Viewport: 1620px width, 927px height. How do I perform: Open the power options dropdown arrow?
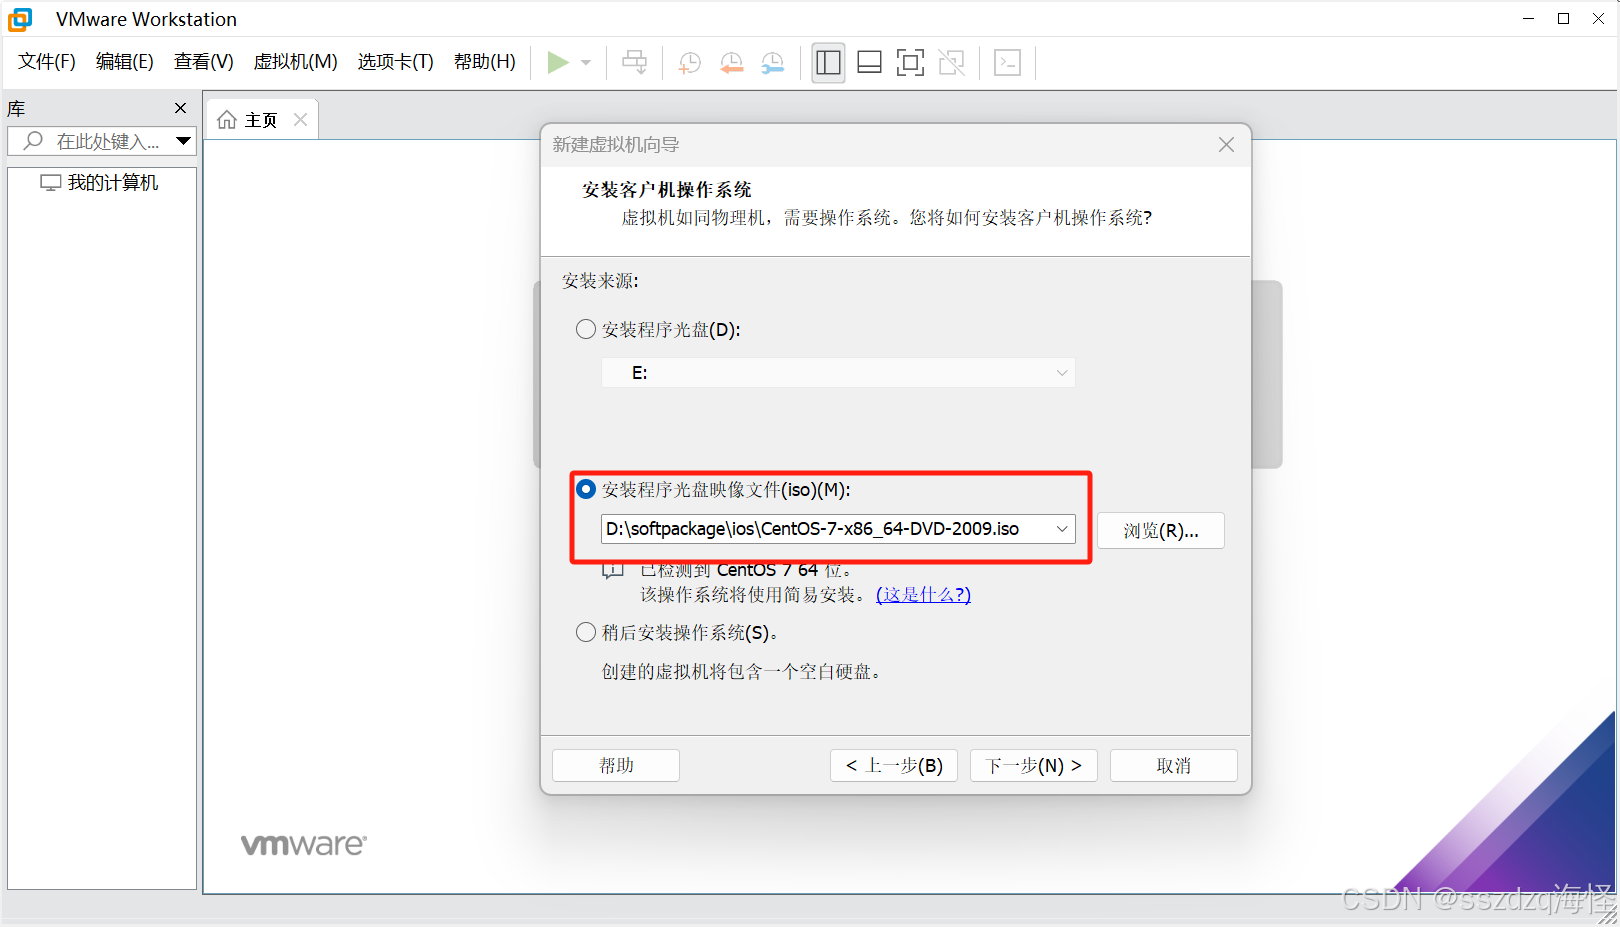click(x=586, y=63)
